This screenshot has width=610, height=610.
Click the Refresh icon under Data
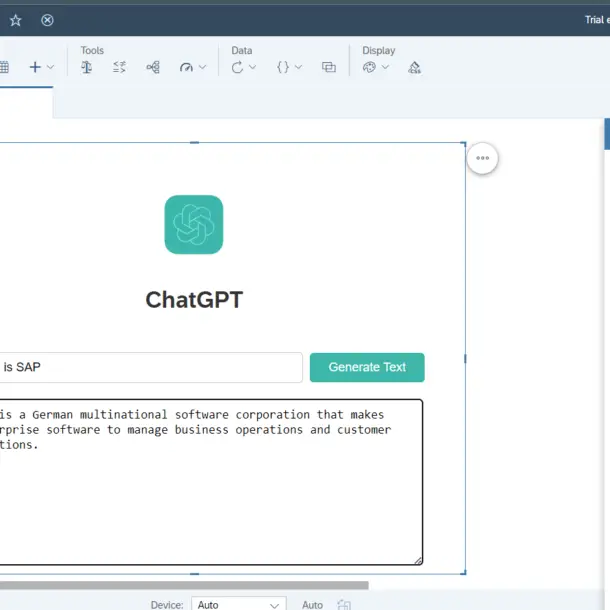click(x=237, y=67)
